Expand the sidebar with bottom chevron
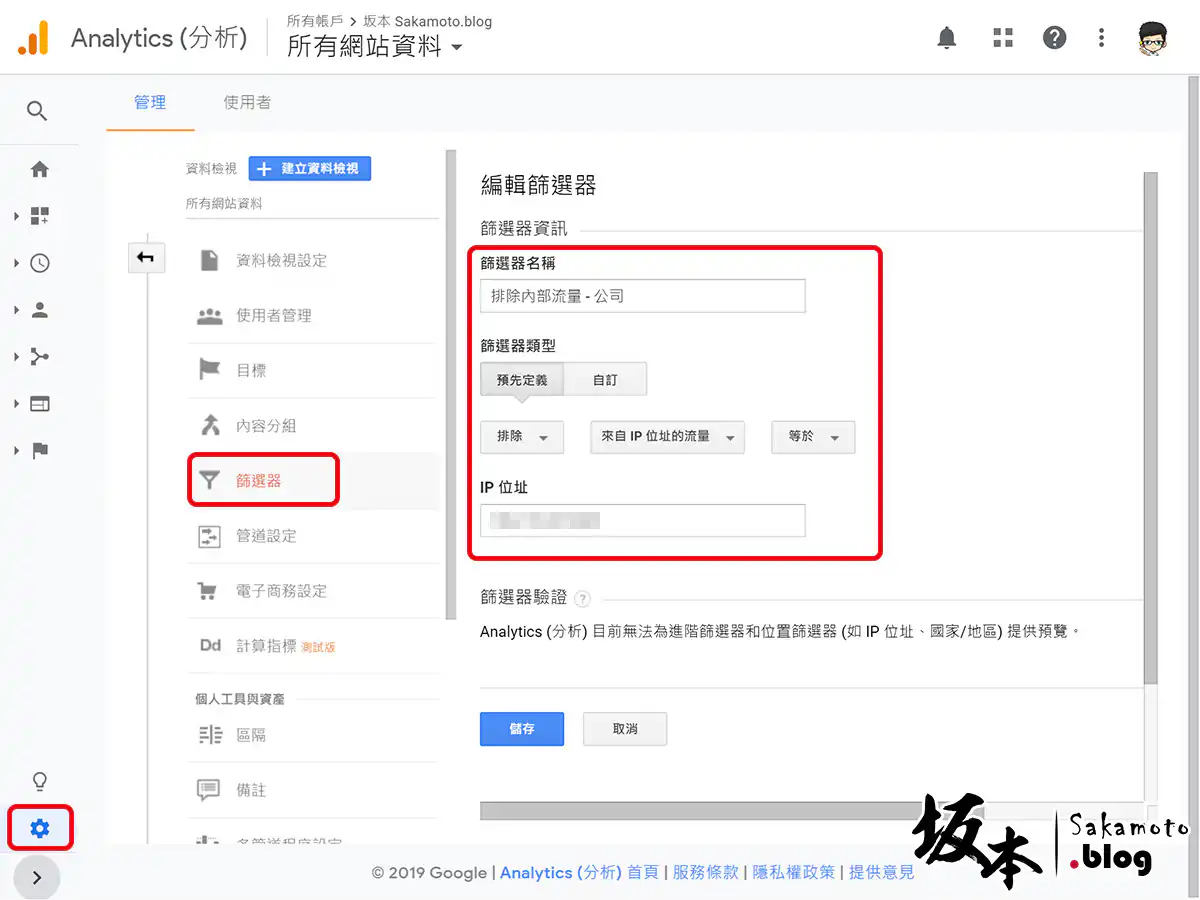This screenshot has height=900, width=1200. point(37,877)
